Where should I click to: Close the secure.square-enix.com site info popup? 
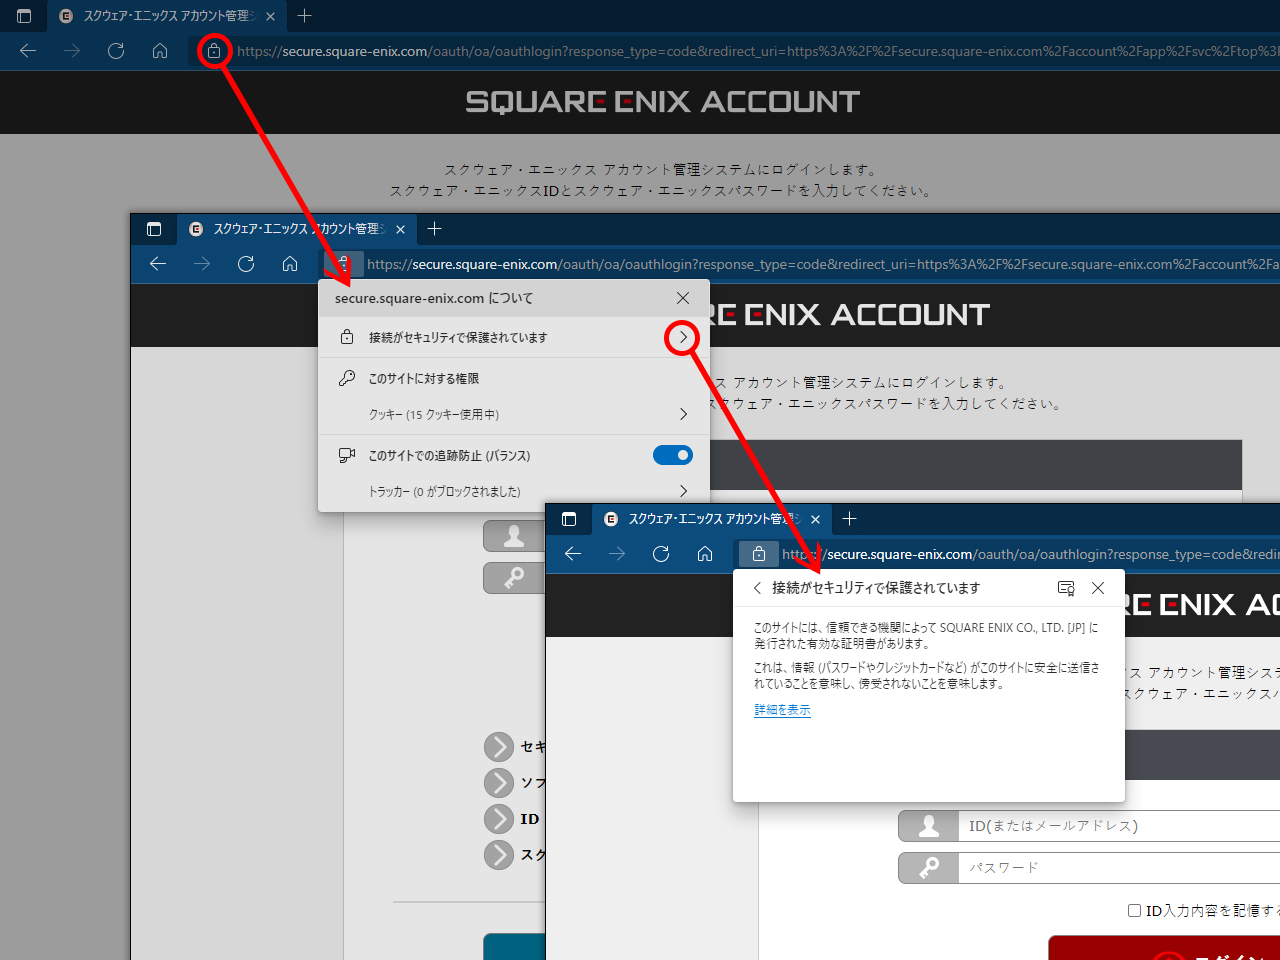(x=683, y=298)
